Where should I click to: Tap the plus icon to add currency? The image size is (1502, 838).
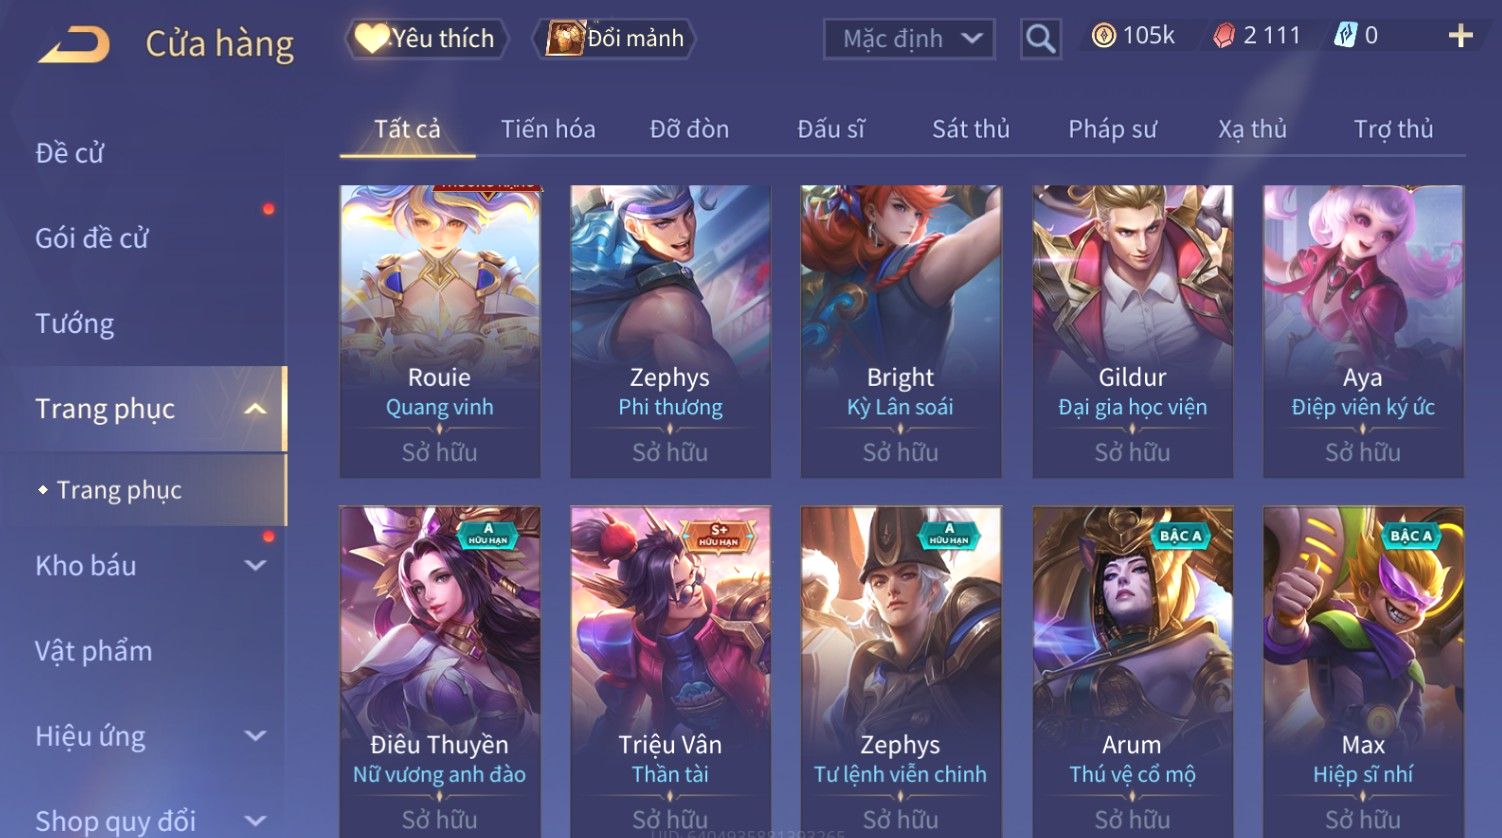(x=1460, y=36)
